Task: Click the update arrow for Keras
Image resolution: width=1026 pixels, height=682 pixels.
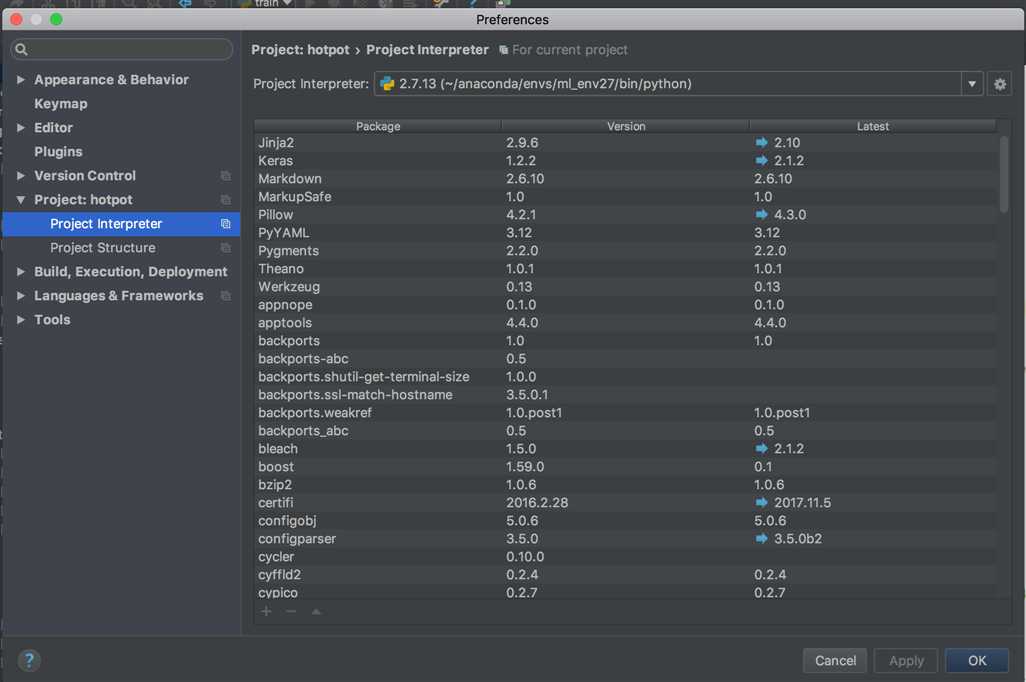Action: click(x=761, y=160)
